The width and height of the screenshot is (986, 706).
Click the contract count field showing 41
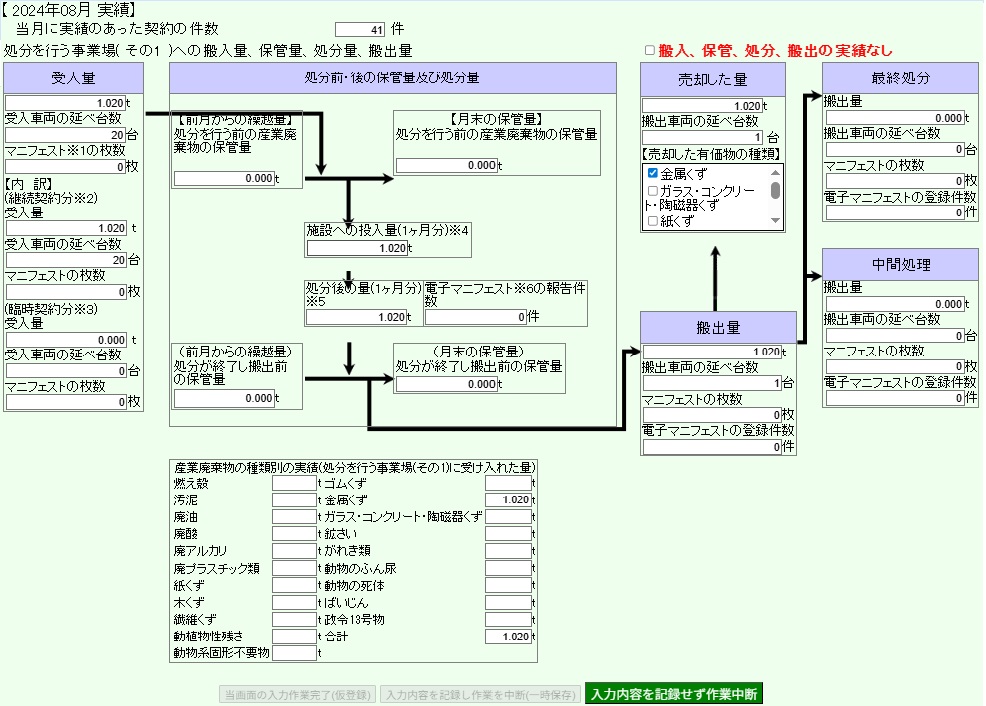coord(360,30)
